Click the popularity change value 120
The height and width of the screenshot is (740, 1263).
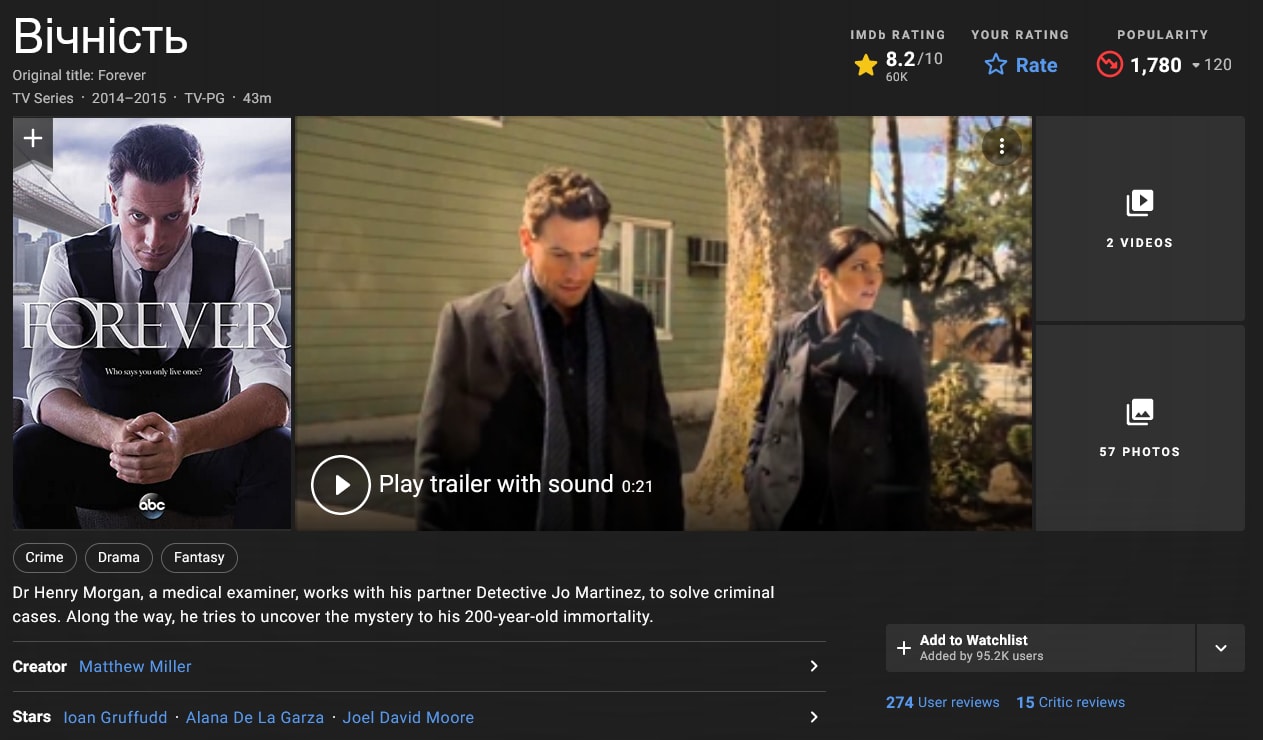pyautogui.click(x=1218, y=65)
